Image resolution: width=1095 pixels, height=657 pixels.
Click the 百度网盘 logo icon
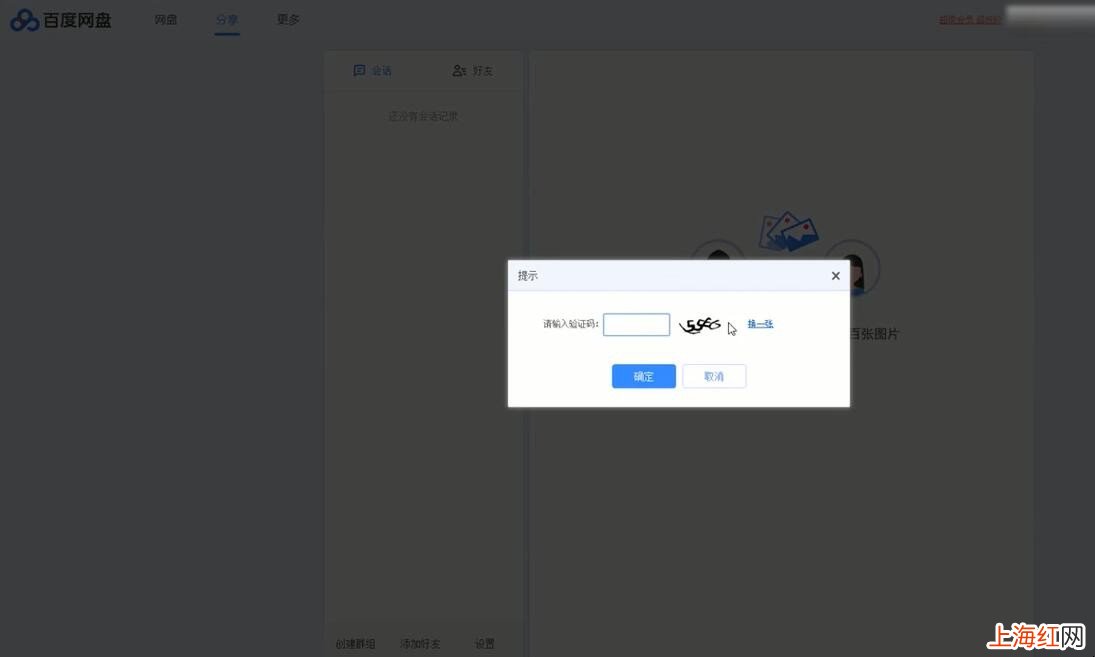pos(24,20)
